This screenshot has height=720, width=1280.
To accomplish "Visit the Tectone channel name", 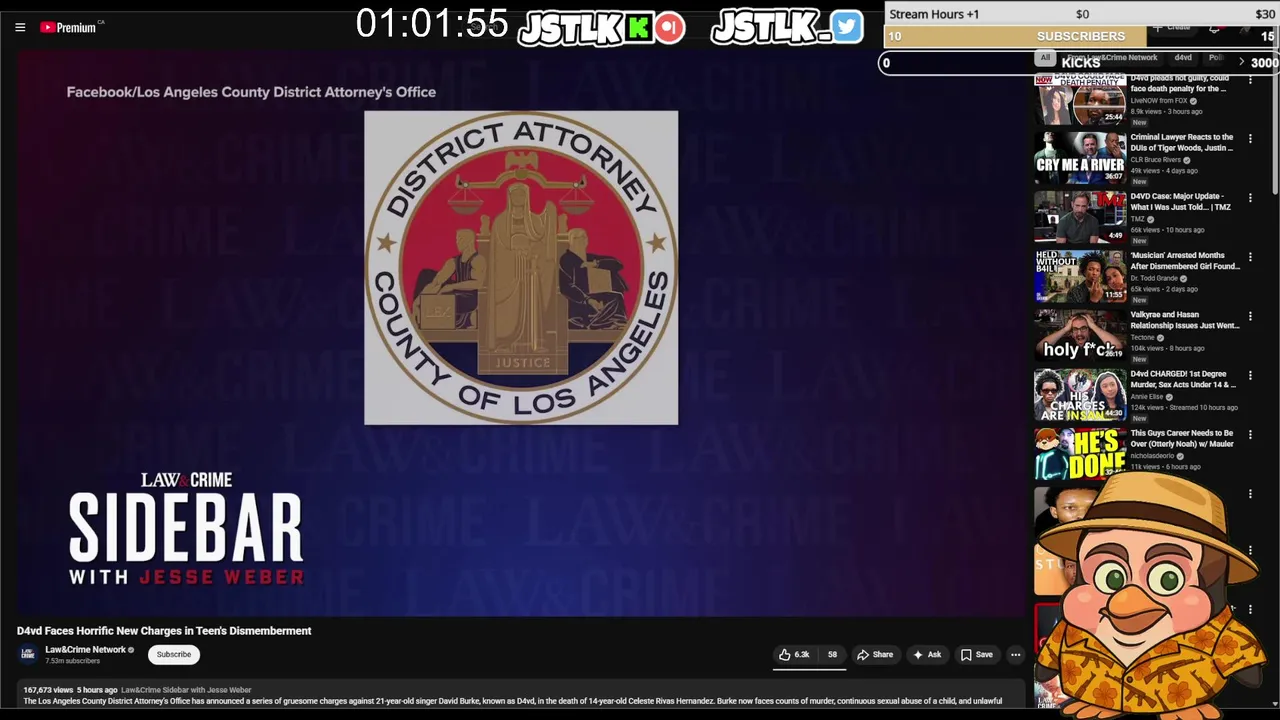I will [1143, 337].
